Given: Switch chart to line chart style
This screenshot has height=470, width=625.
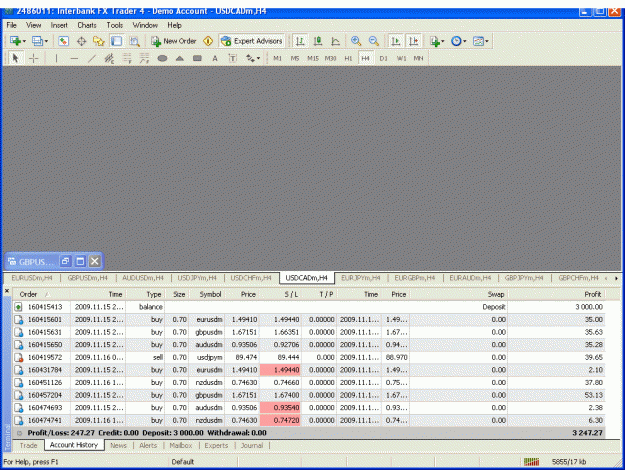Looking at the screenshot, I should [x=335, y=41].
